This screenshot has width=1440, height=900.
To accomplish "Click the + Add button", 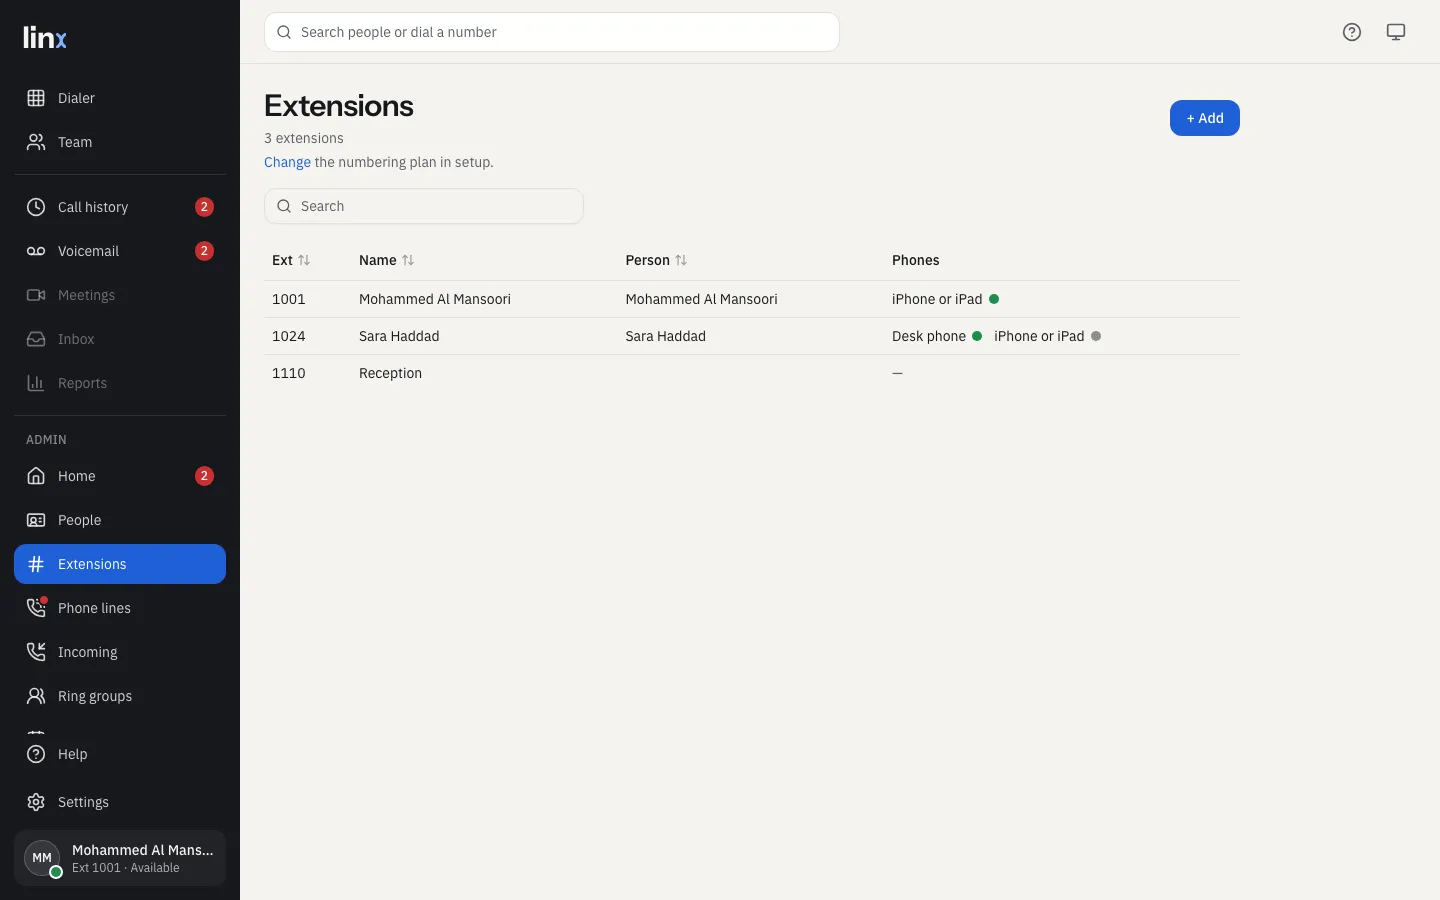I will click(1205, 118).
